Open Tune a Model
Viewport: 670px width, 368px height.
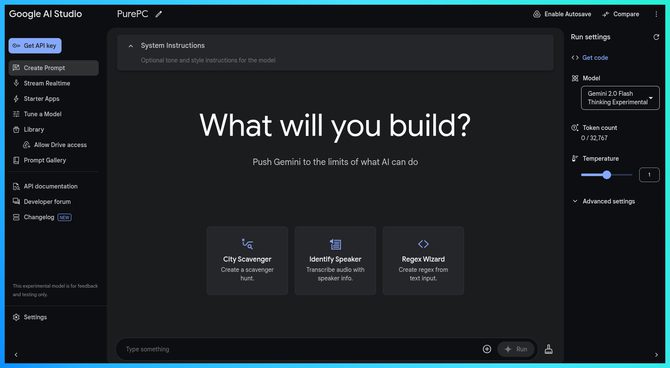coord(42,114)
